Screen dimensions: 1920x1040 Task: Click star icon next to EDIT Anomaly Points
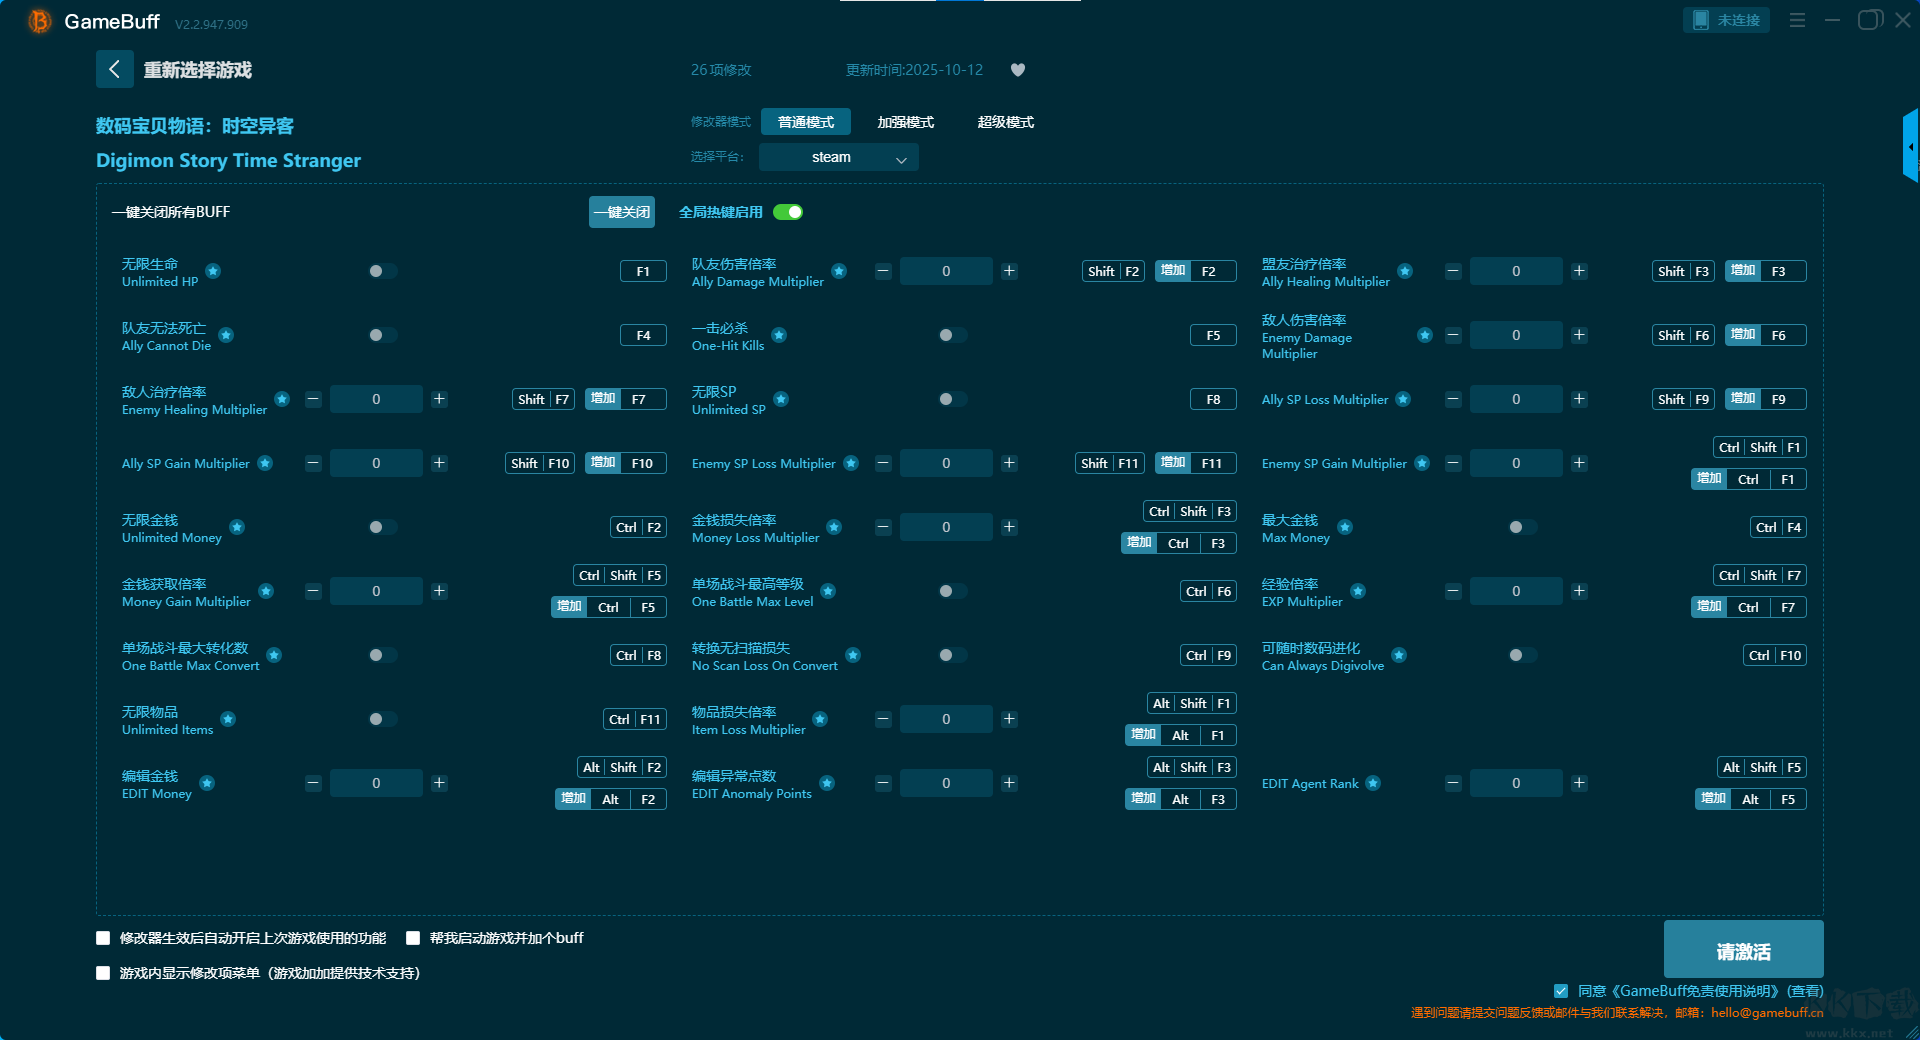coord(827,783)
